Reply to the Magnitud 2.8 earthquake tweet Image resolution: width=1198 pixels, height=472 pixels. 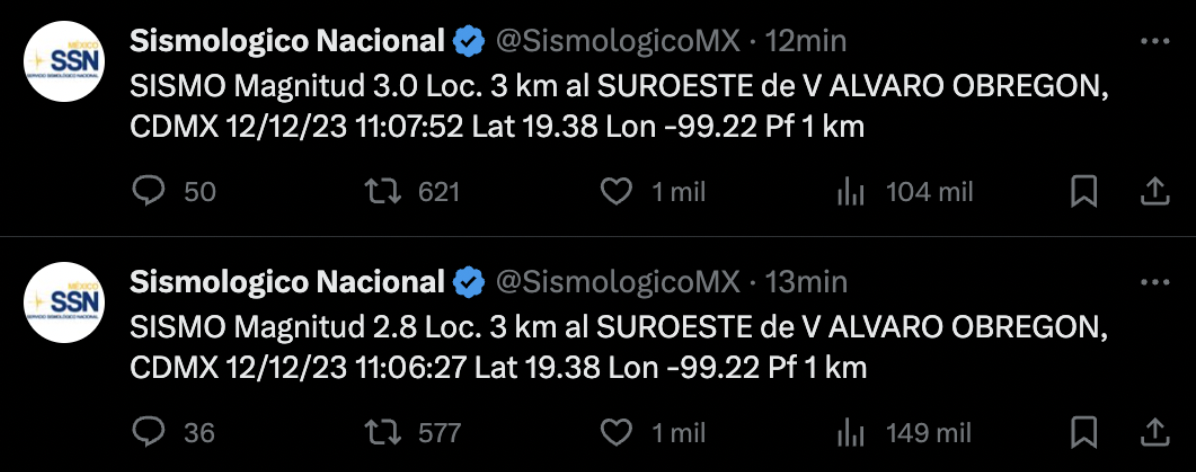coord(149,432)
